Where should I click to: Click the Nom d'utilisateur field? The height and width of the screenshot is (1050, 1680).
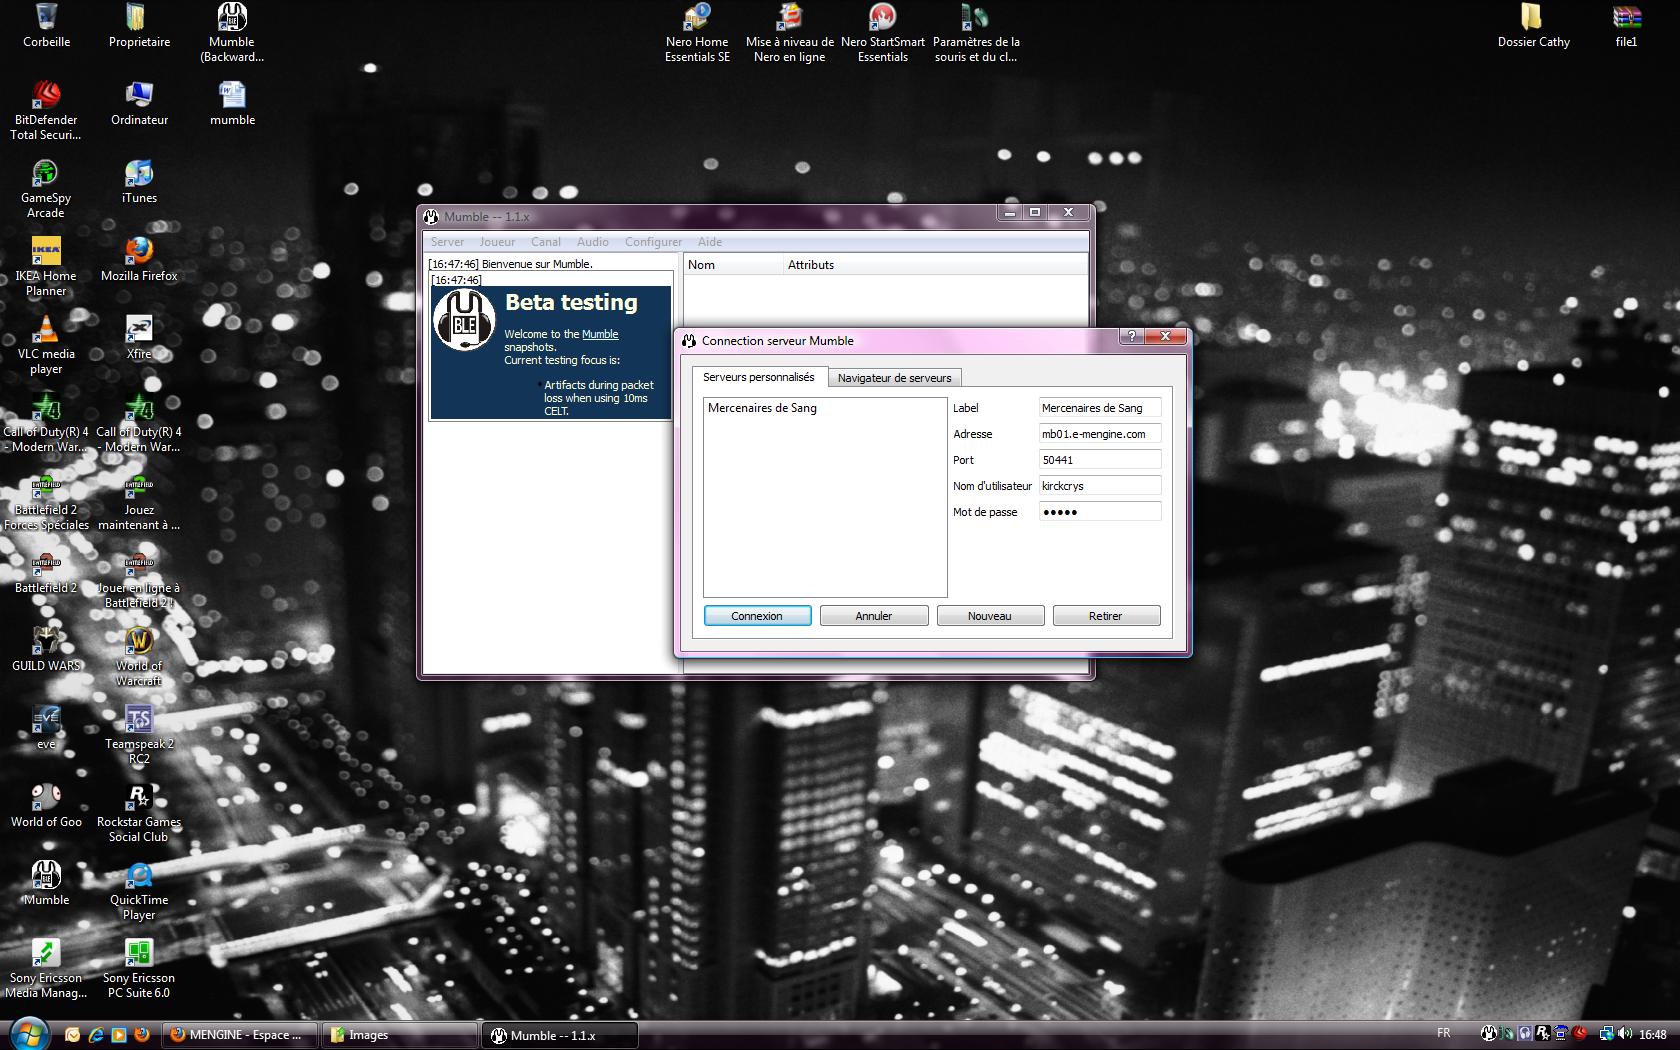1100,486
